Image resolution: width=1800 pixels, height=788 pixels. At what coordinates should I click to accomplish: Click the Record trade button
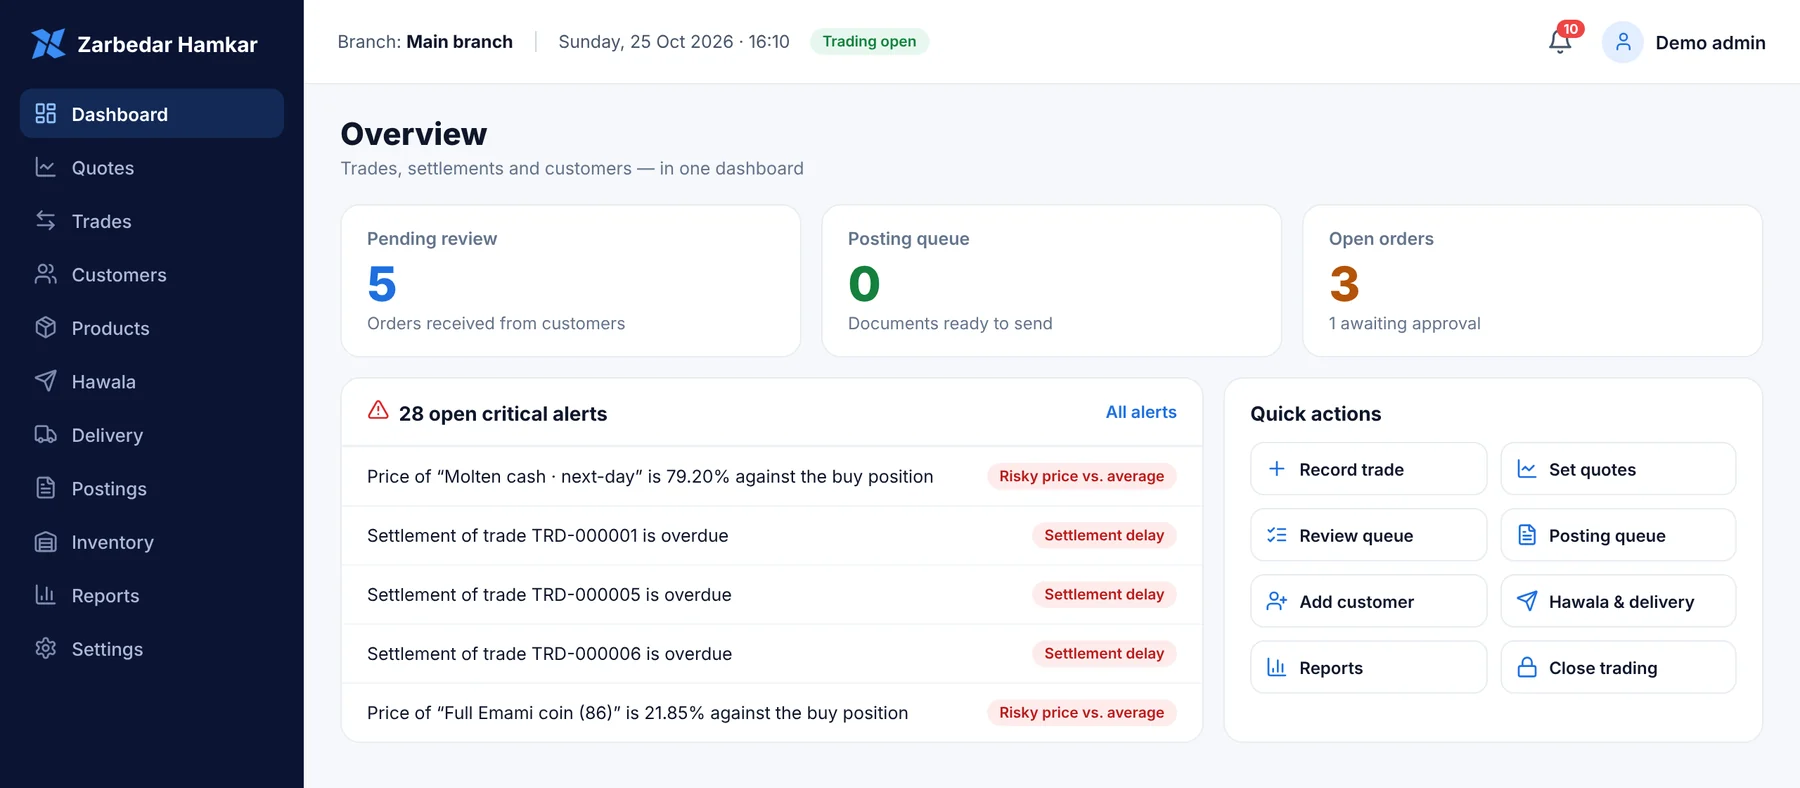(1368, 469)
